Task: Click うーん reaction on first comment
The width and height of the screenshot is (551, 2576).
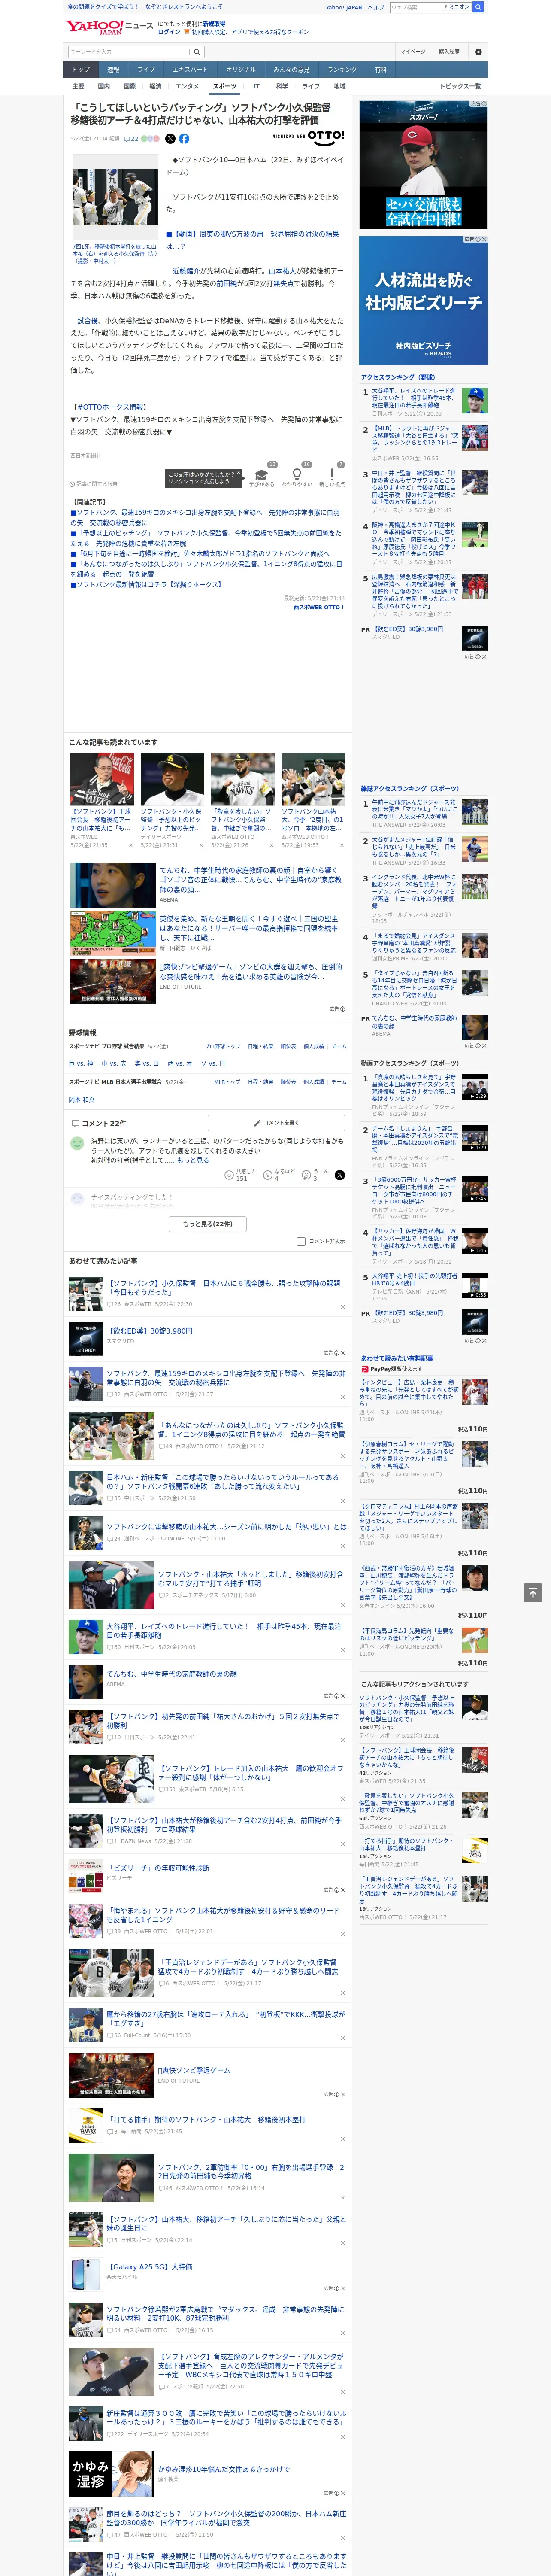Action: (x=307, y=1176)
